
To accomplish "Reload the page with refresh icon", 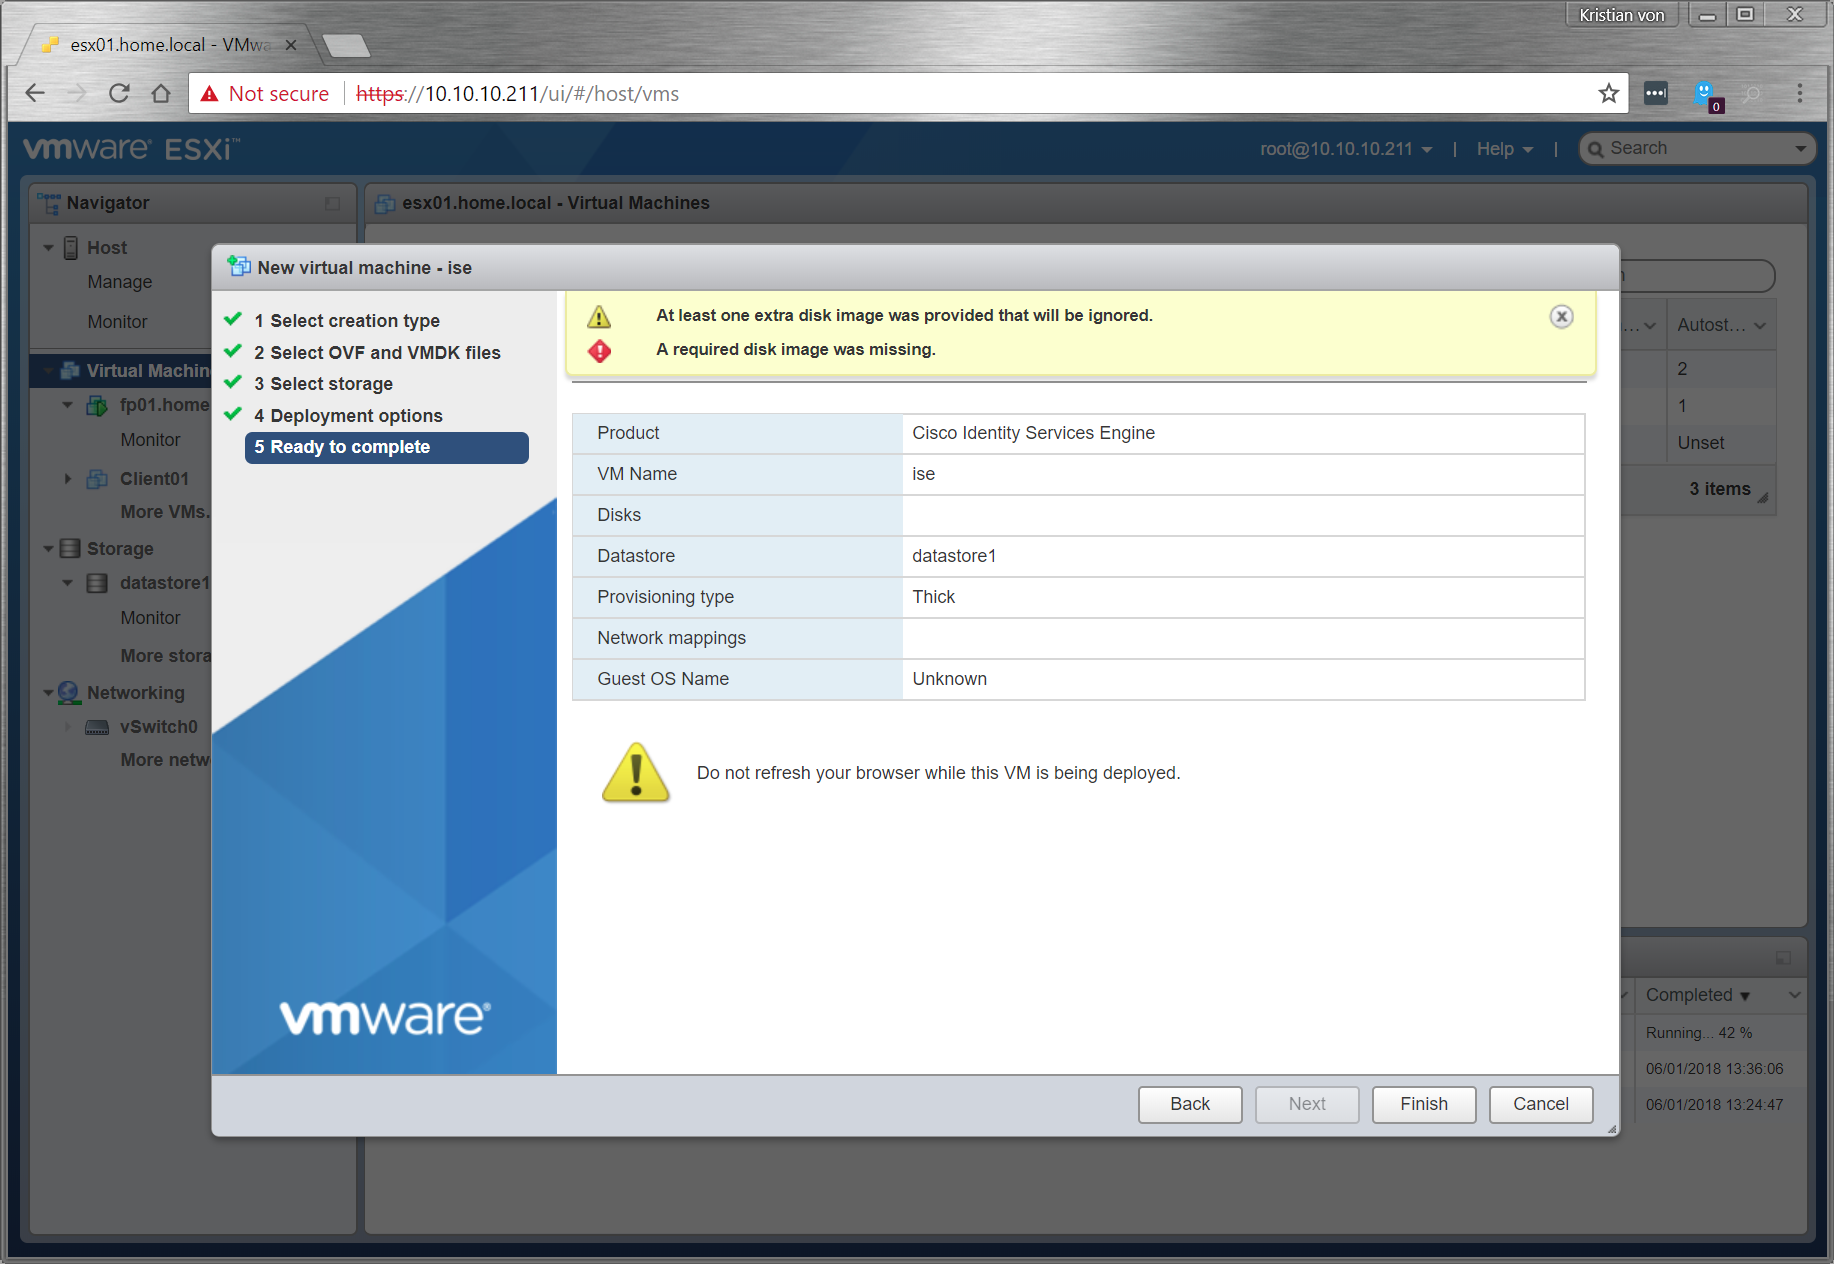I will click(119, 93).
